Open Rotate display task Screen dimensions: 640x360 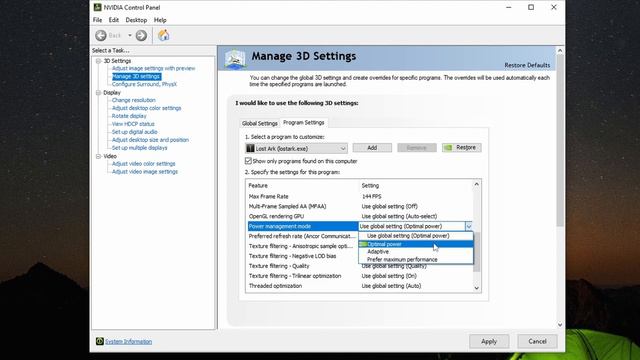click(x=129, y=116)
